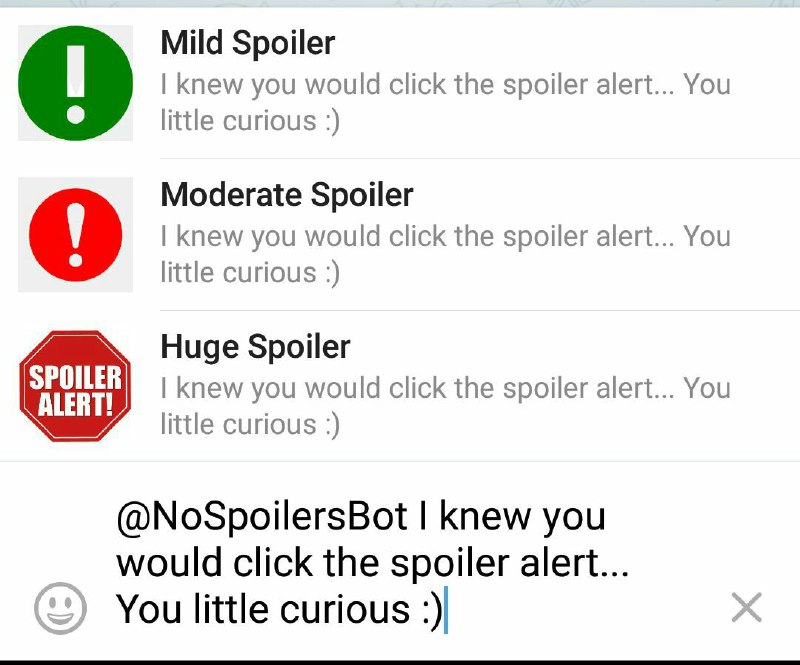Select the Moderate Spoiler title

tap(287, 194)
